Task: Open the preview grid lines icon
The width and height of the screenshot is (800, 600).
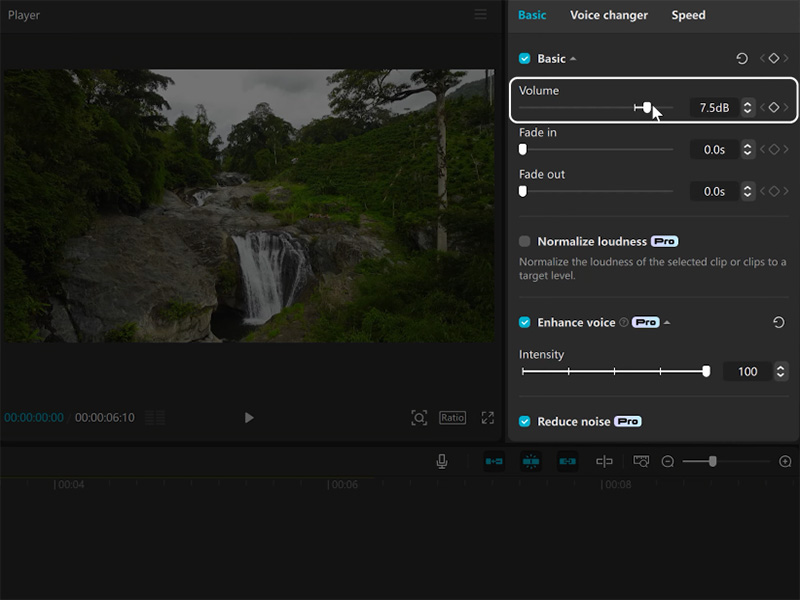Action: coord(155,418)
